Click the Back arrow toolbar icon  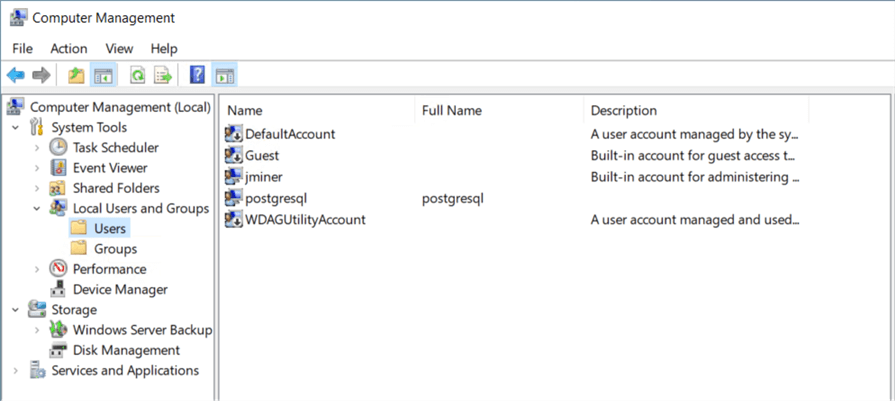[x=15, y=75]
